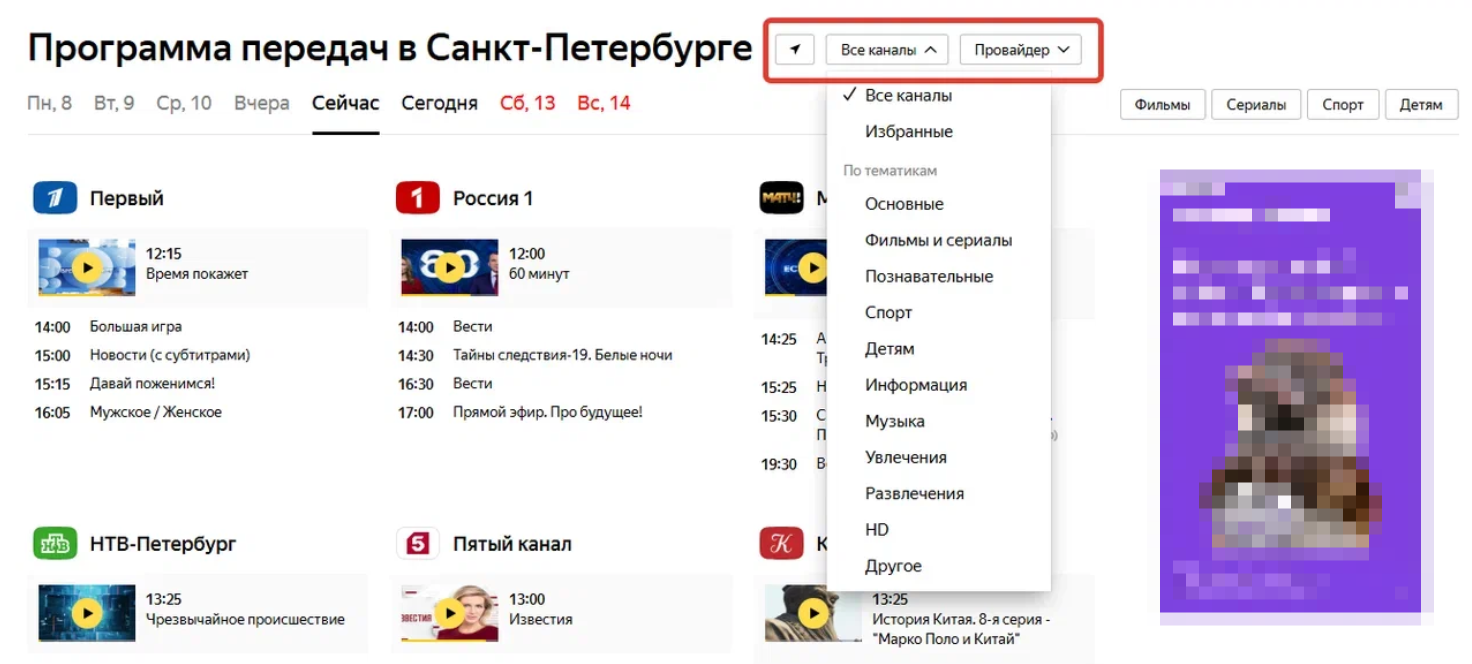Play the Чрезвычайное происшествие thumbnail

(x=87, y=613)
